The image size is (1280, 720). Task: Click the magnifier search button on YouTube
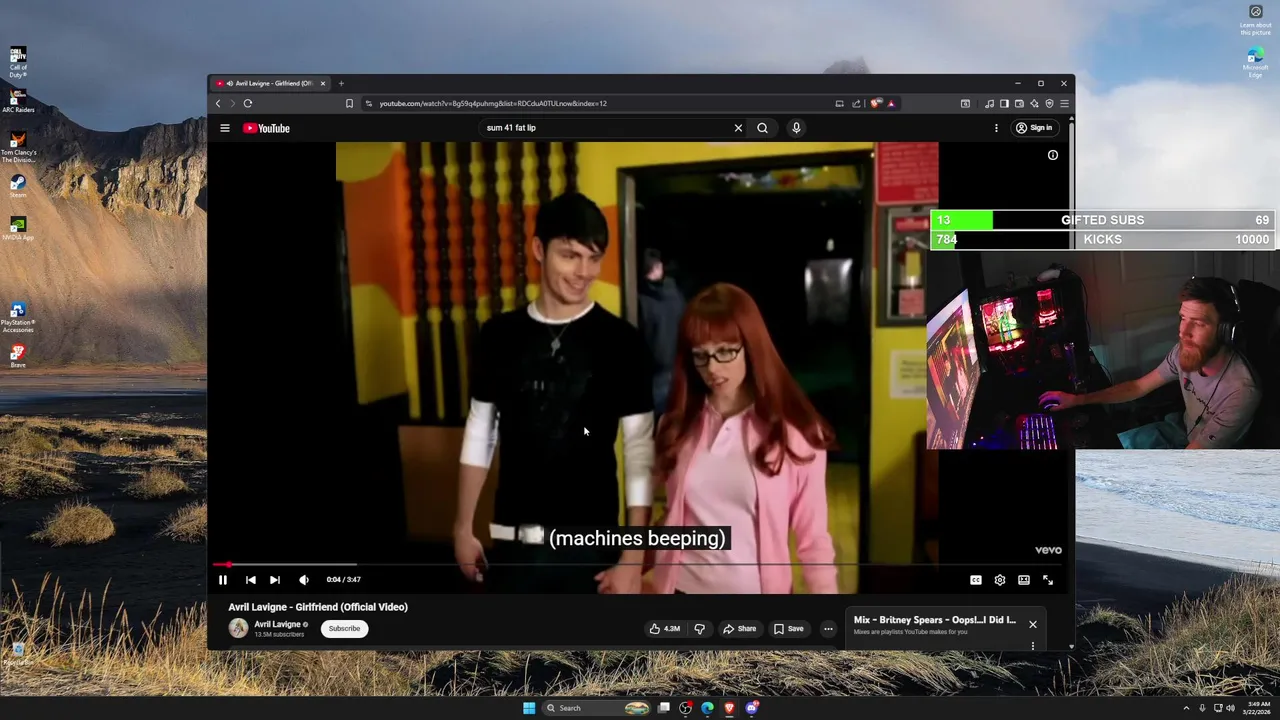(762, 128)
